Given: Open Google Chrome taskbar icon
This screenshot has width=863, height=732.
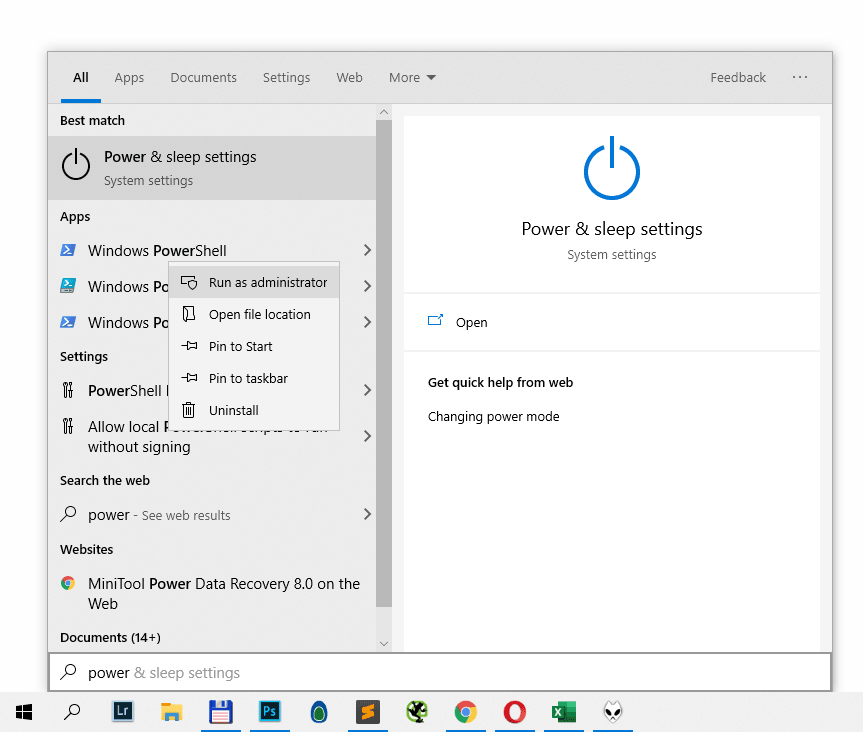Looking at the screenshot, I should pyautogui.click(x=465, y=712).
